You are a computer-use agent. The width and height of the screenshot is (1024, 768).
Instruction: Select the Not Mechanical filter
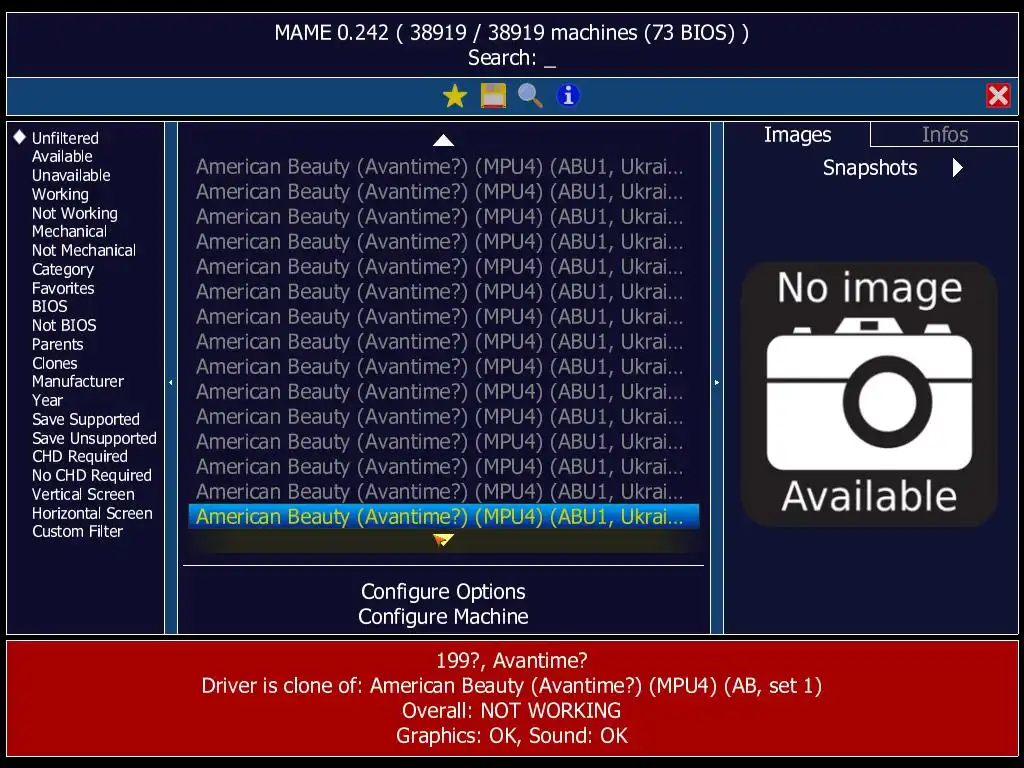click(84, 251)
